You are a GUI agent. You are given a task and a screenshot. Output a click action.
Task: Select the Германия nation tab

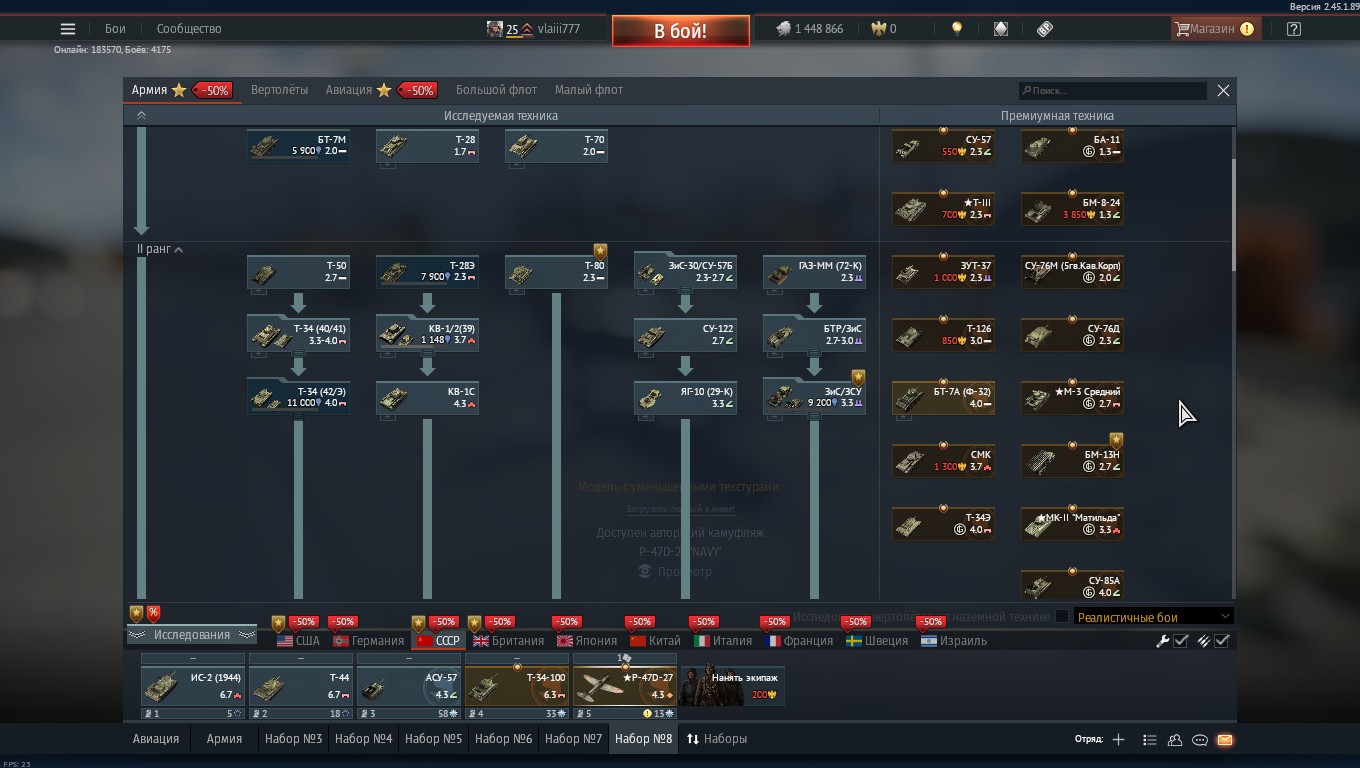tap(368, 641)
